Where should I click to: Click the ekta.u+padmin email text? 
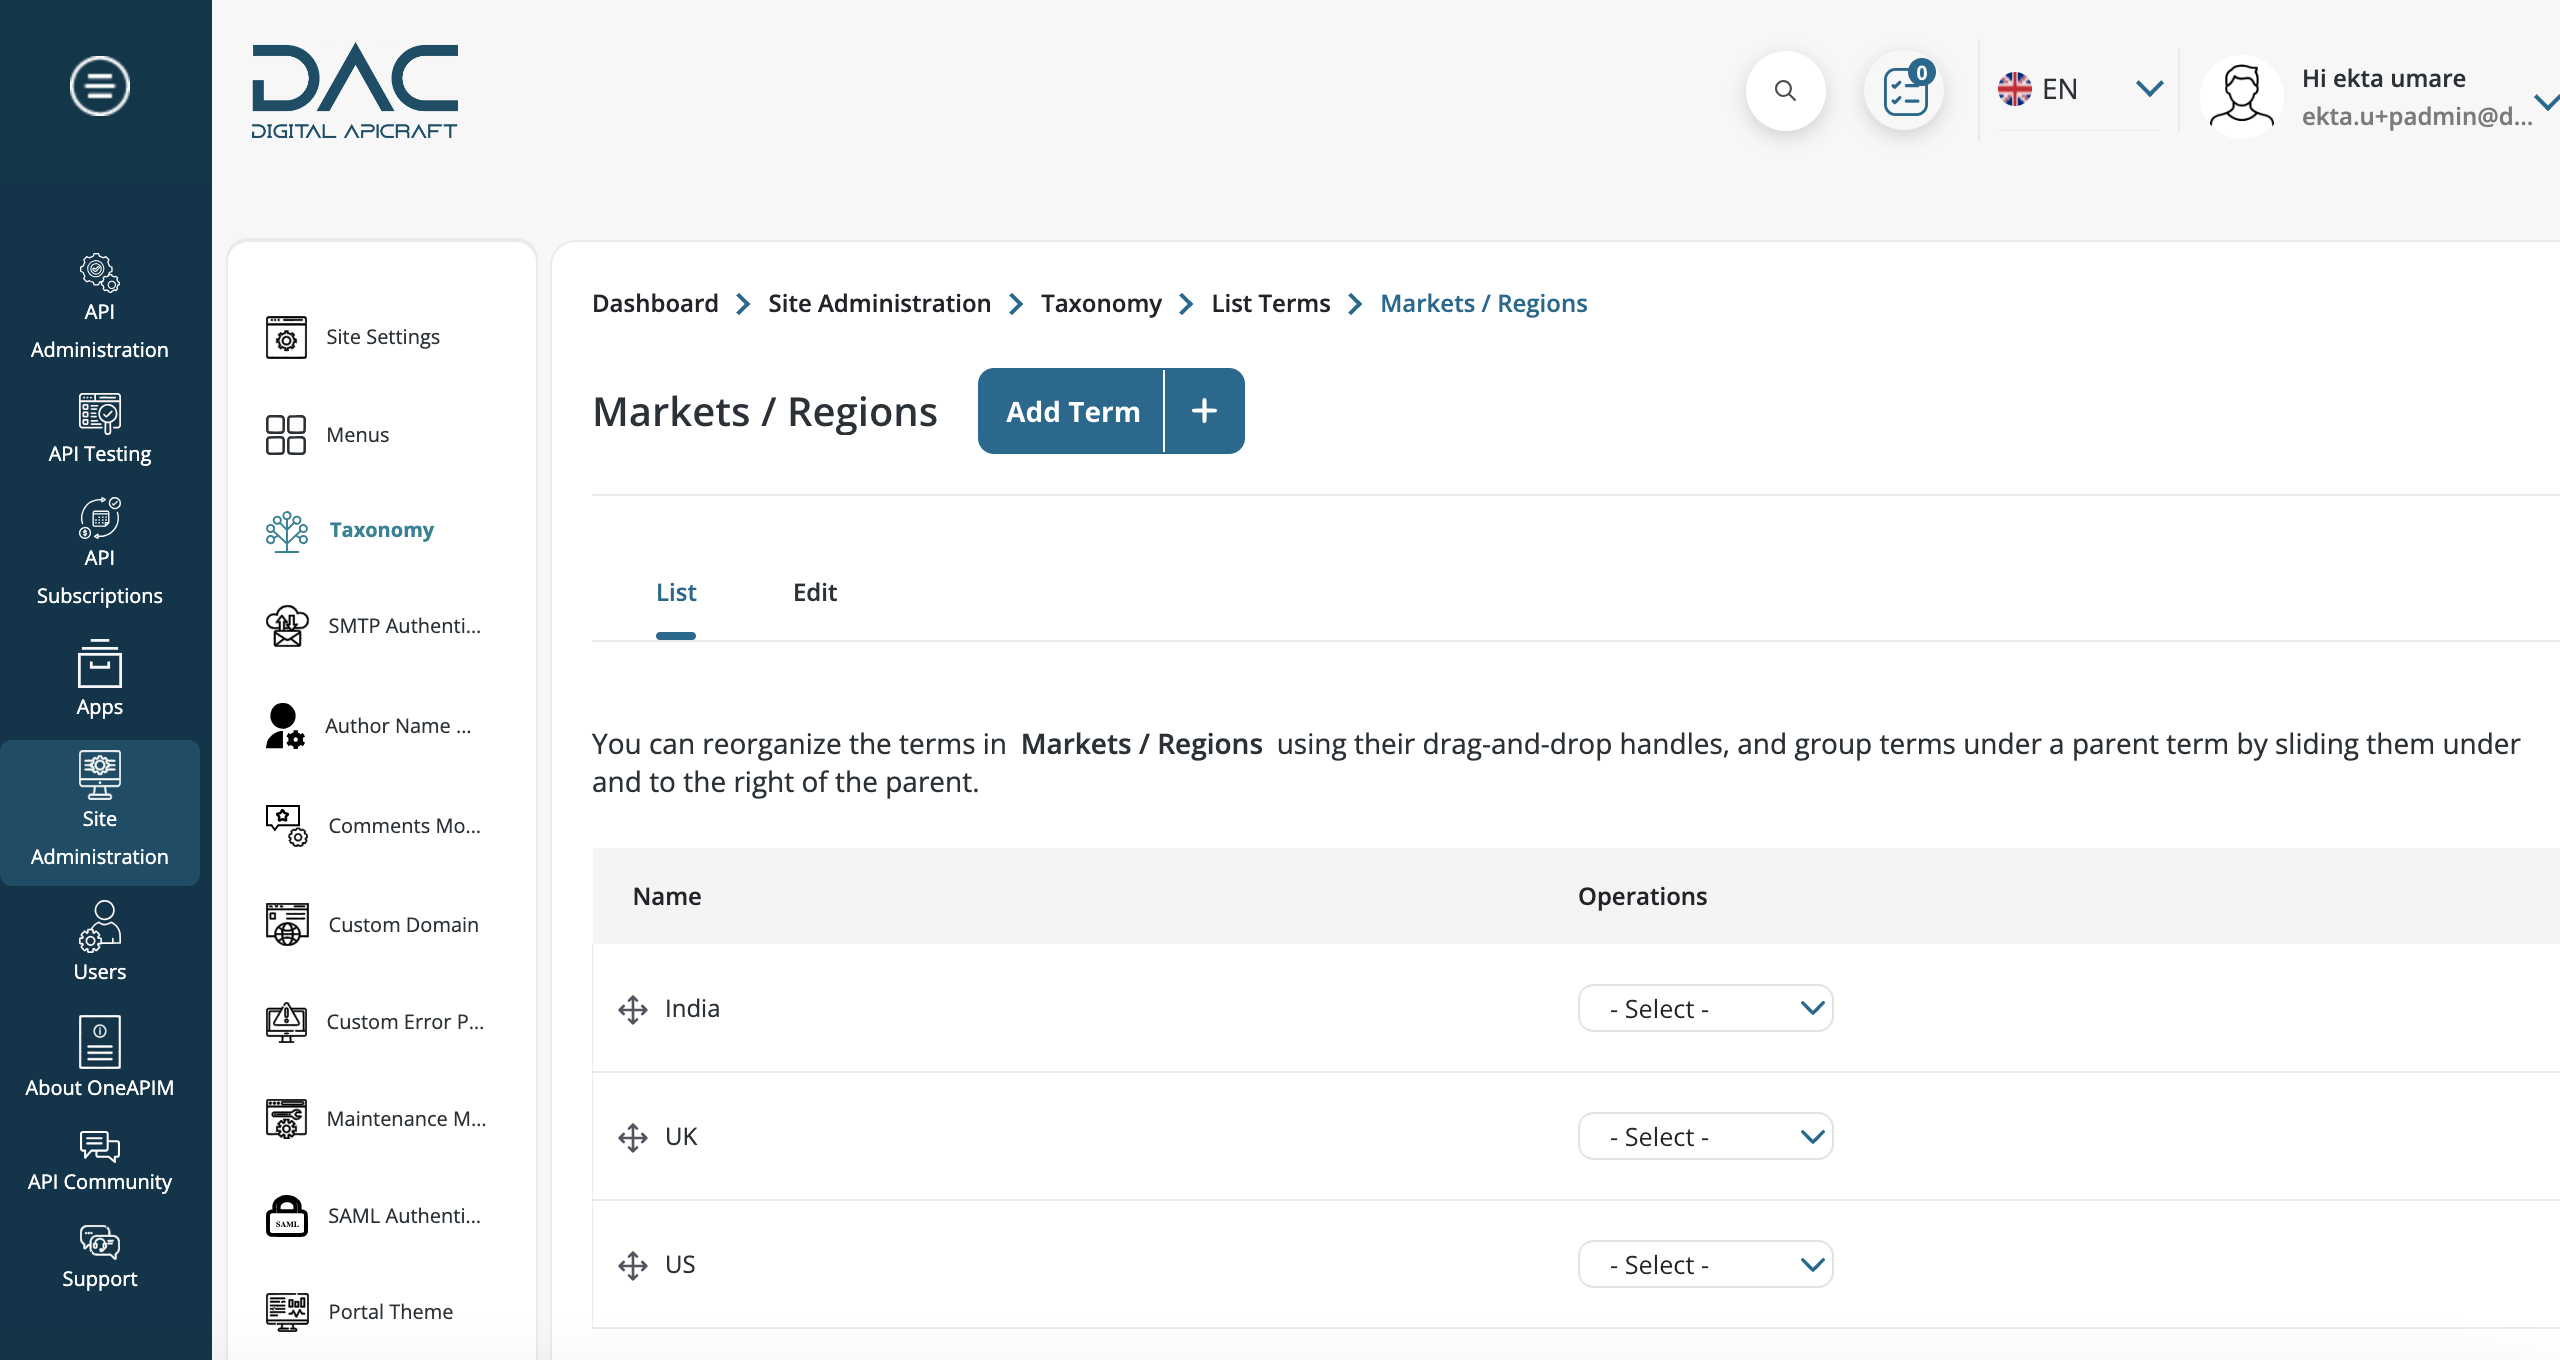click(2417, 116)
